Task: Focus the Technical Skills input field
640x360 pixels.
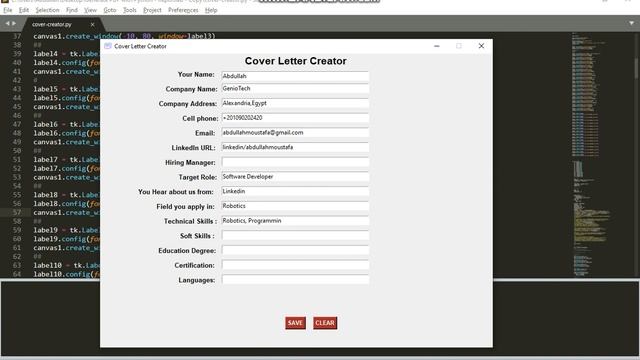Action: click(x=295, y=221)
